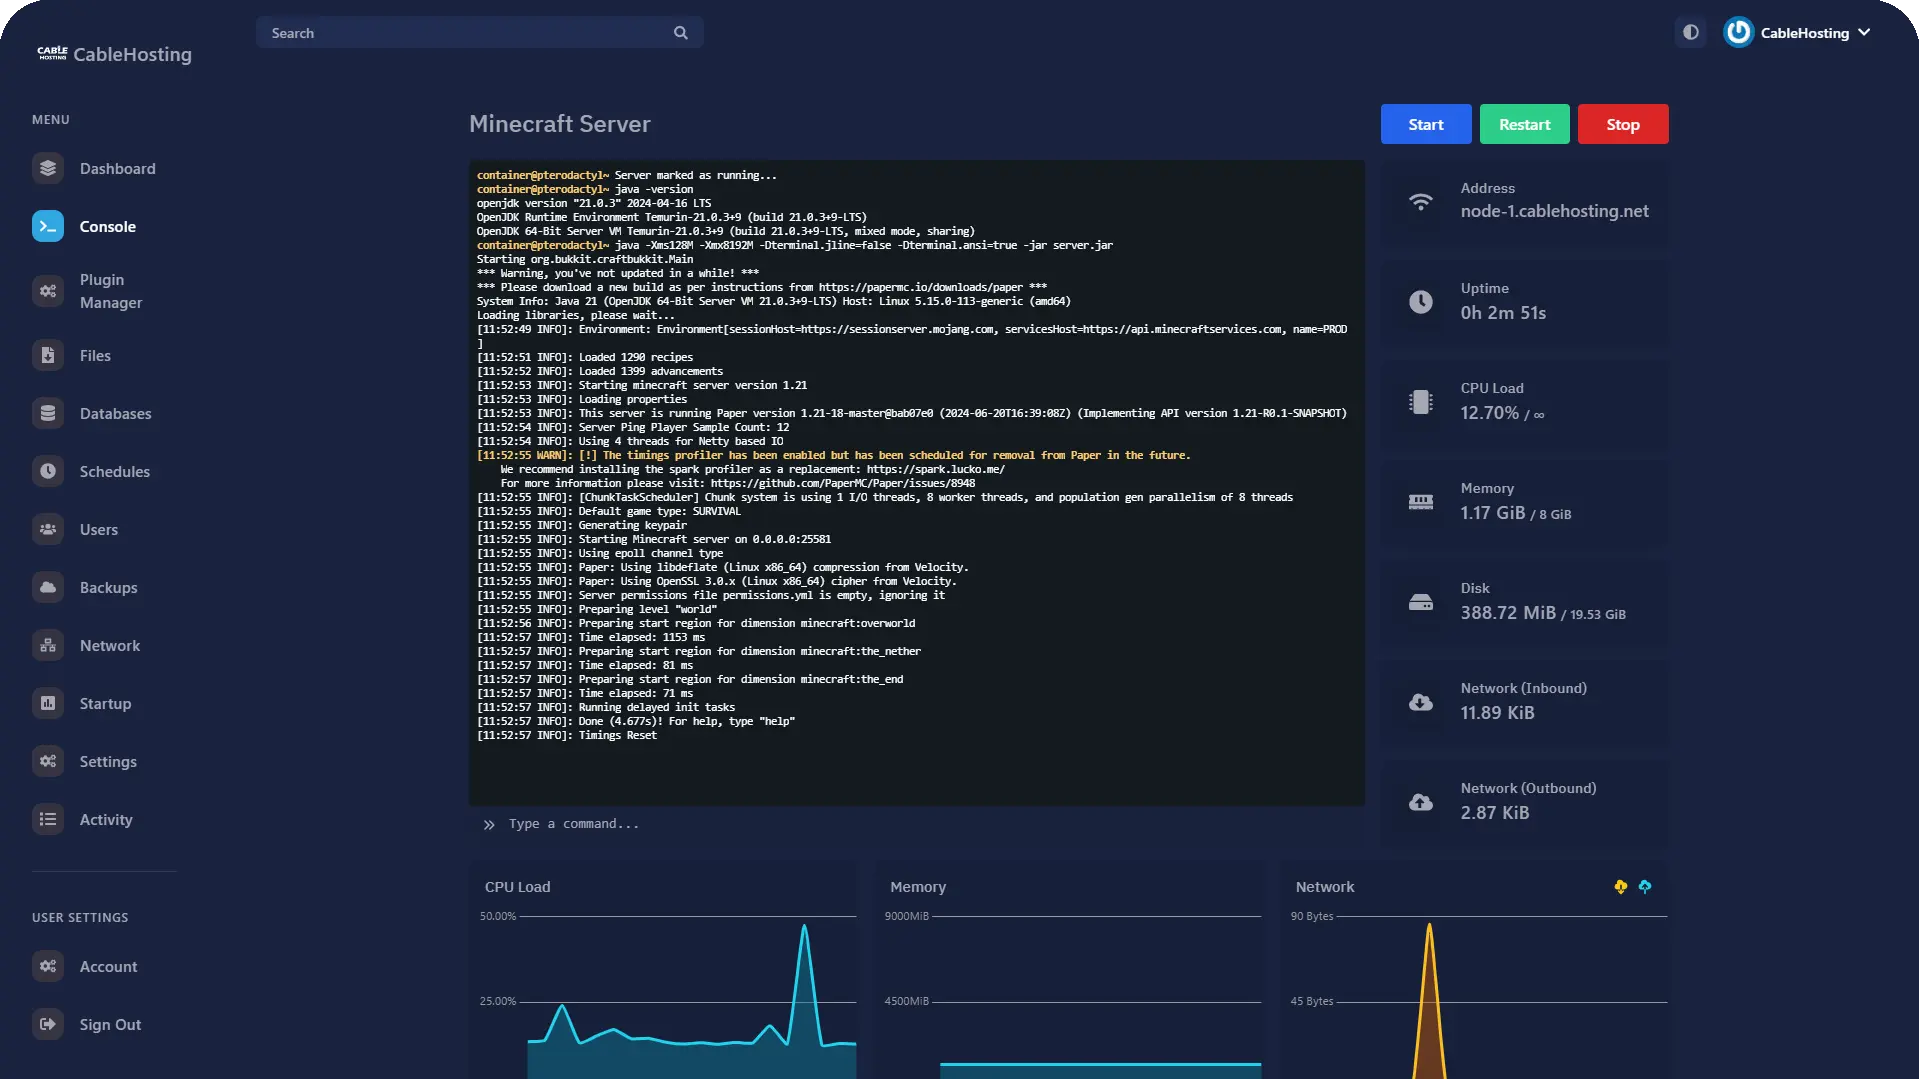This screenshot has height=1079, width=1919.
Task: Click the uptime value 0h 2m 51s
Action: click(x=1503, y=313)
